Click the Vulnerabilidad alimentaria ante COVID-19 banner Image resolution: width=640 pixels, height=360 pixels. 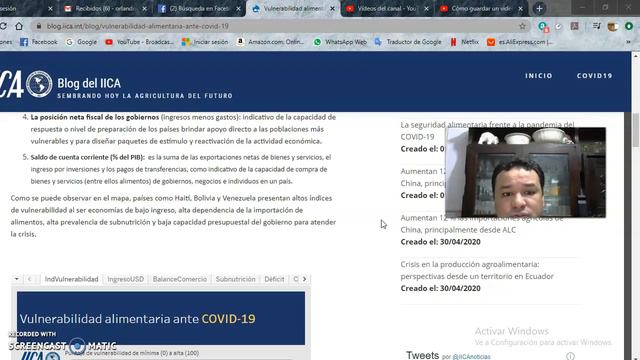161,318
